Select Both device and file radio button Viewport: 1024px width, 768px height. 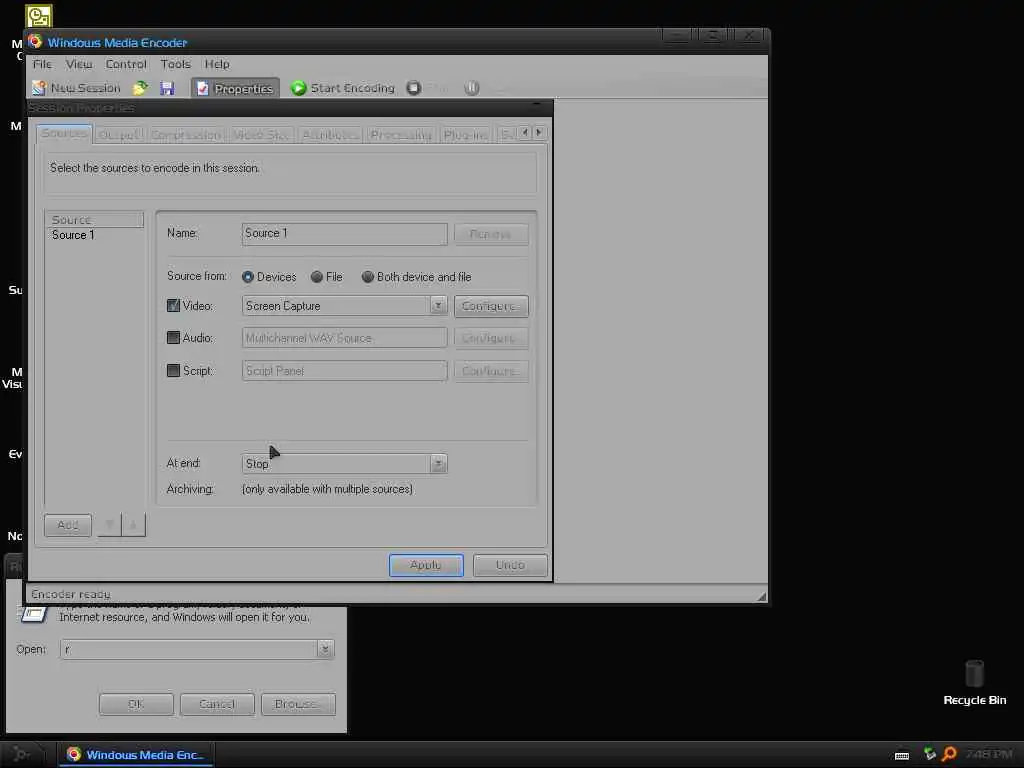pos(368,277)
